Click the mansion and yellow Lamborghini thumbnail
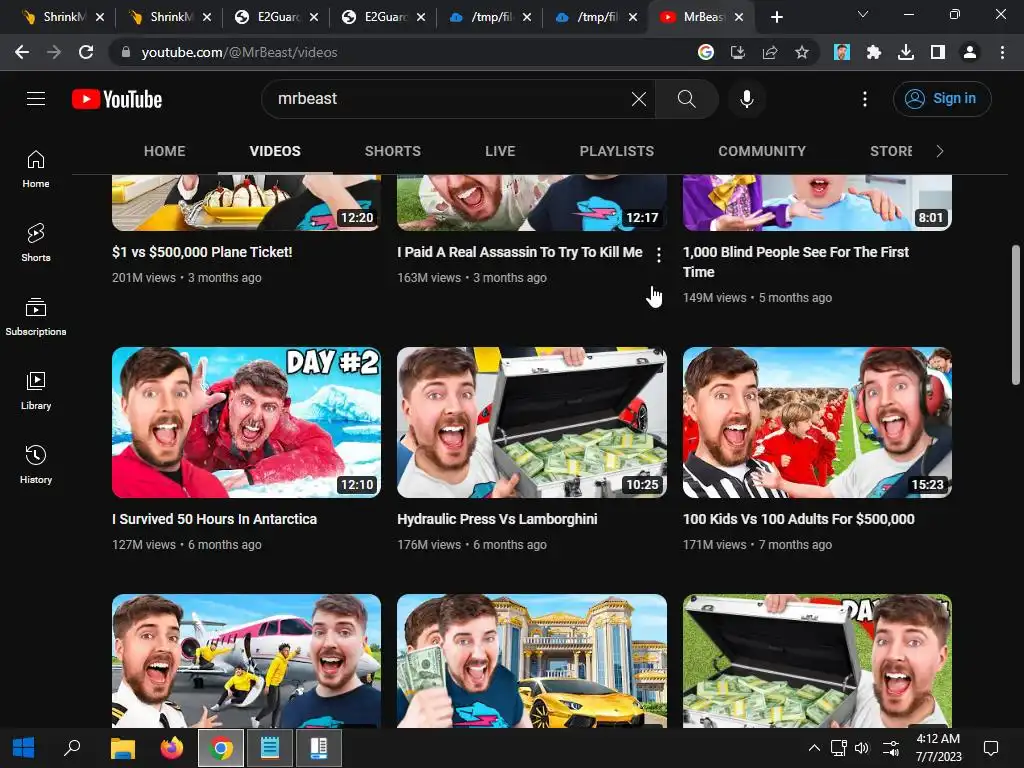The width and height of the screenshot is (1024, 768). 532,660
